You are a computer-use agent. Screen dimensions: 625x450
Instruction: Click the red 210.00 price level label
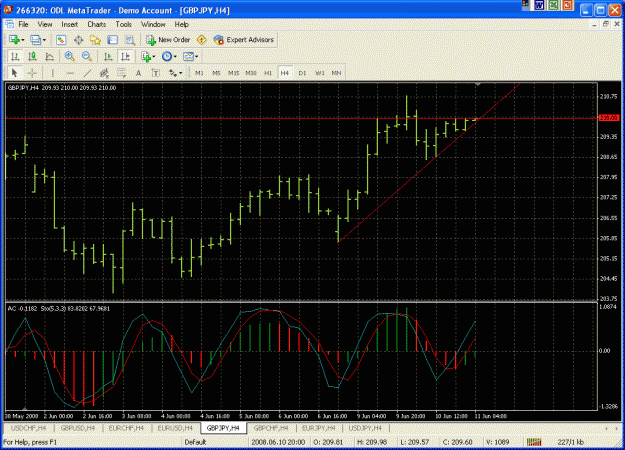[609, 118]
